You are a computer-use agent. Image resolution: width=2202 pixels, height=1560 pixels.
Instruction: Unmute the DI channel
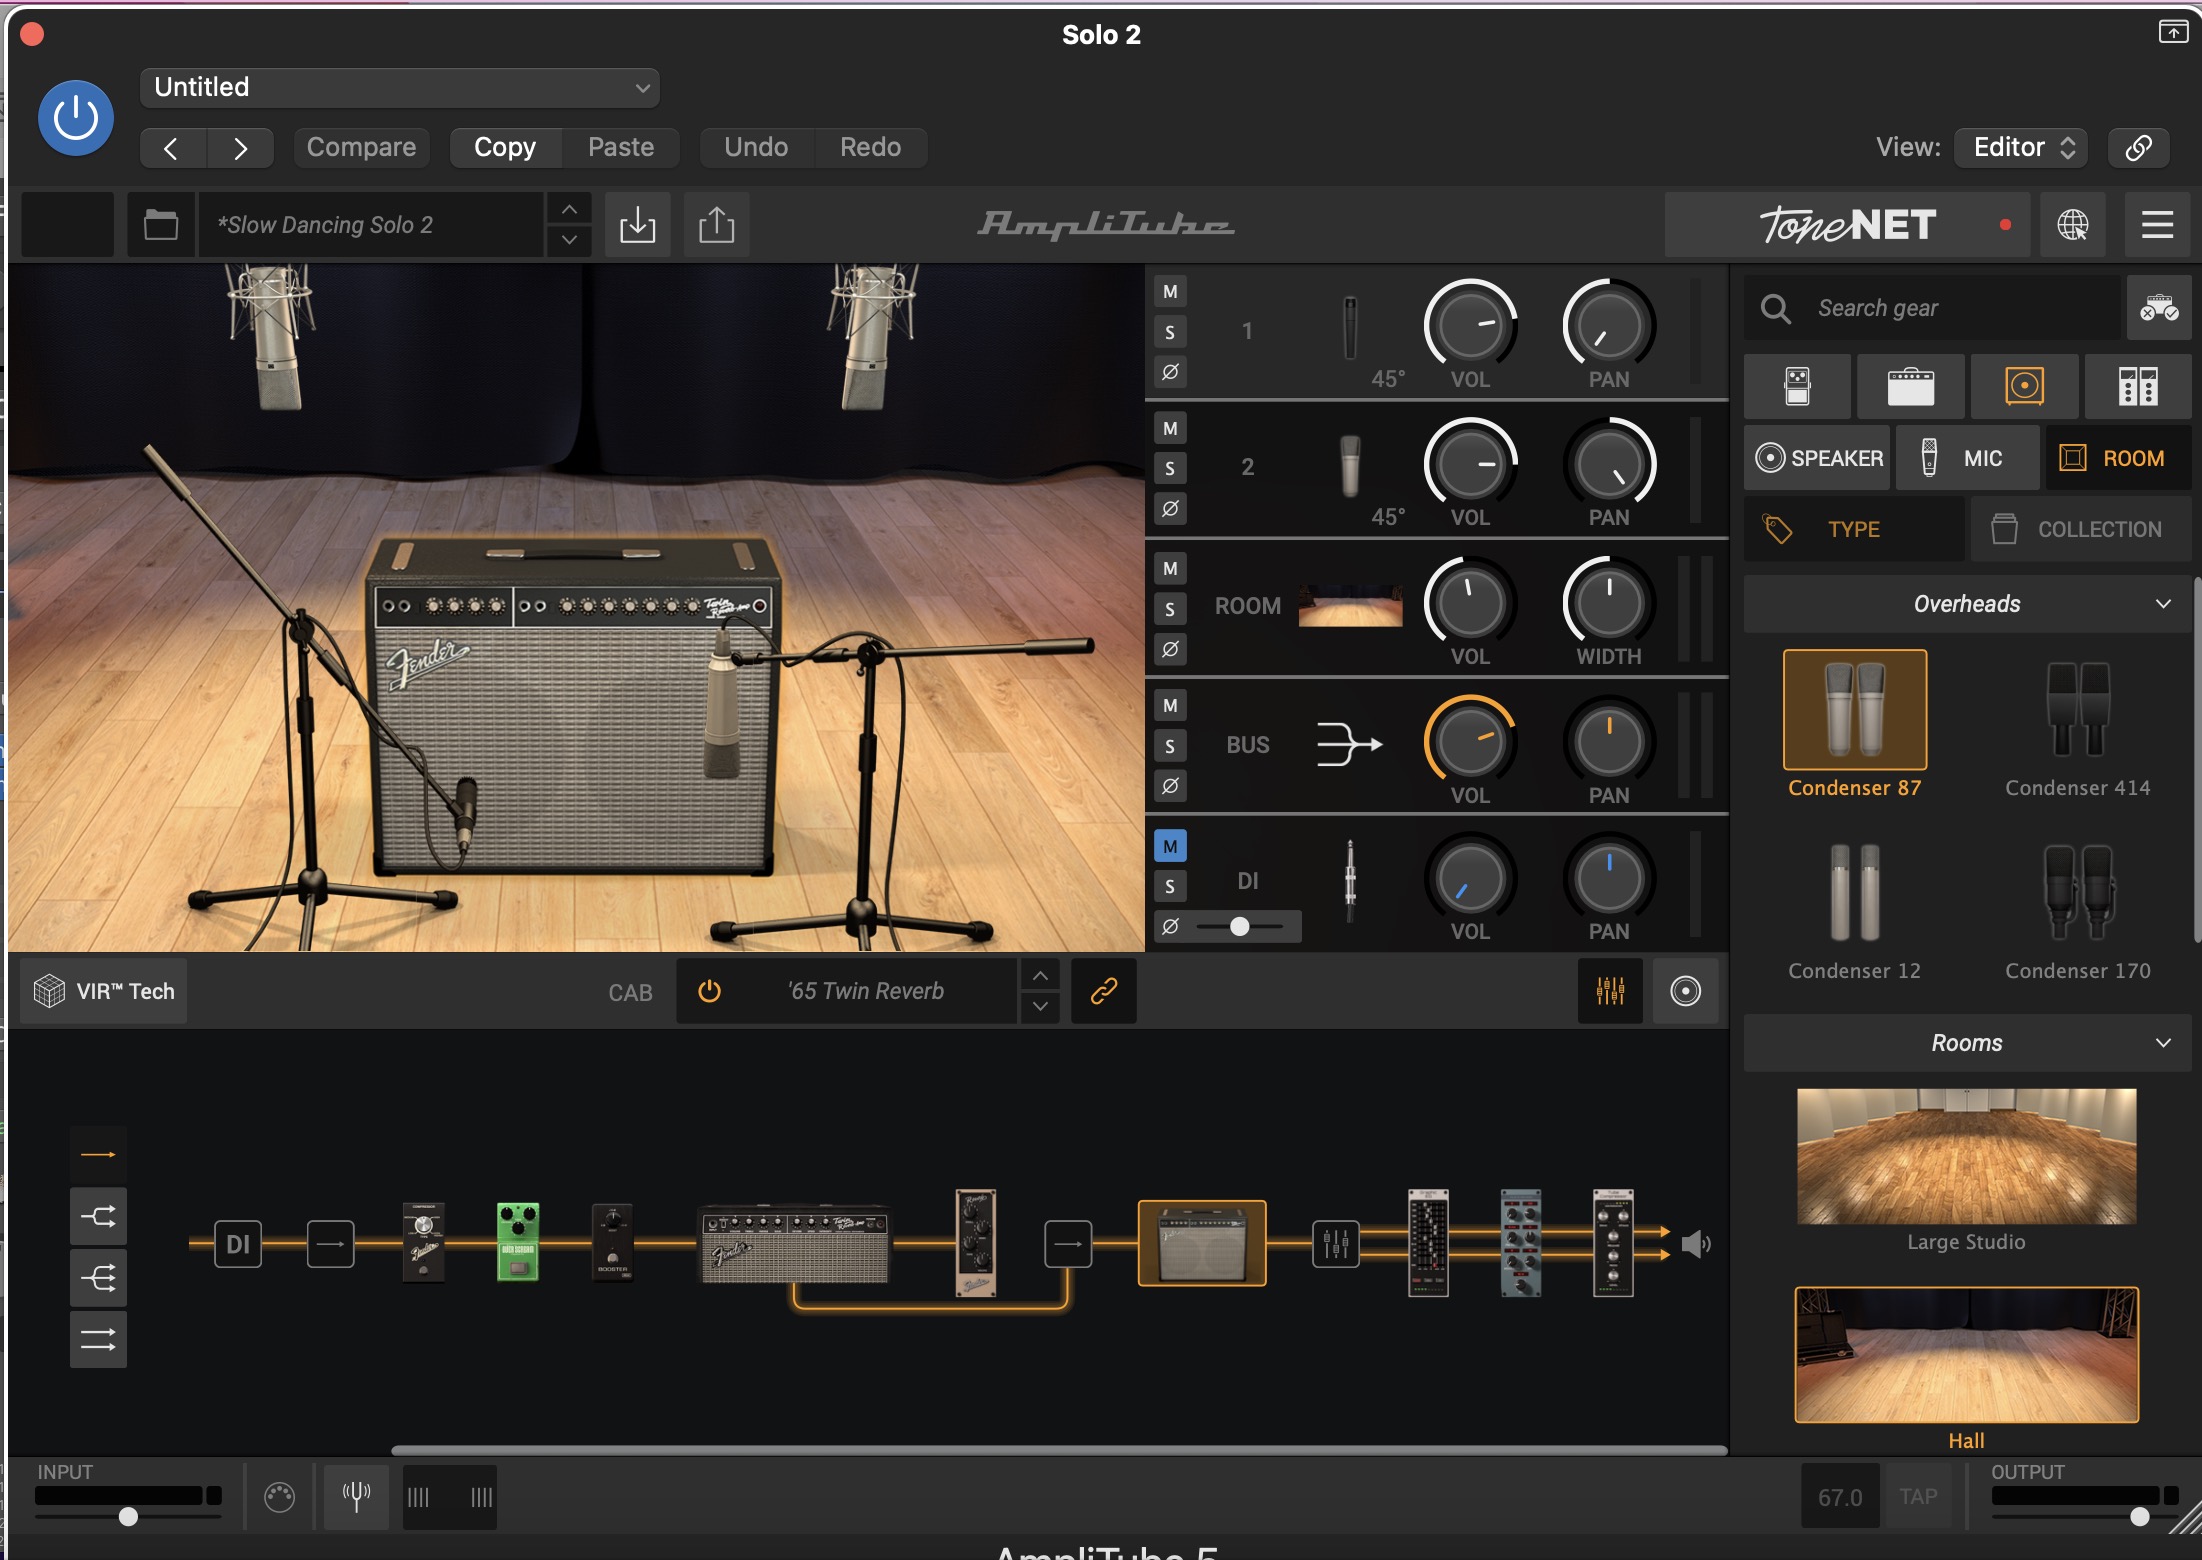1170,846
